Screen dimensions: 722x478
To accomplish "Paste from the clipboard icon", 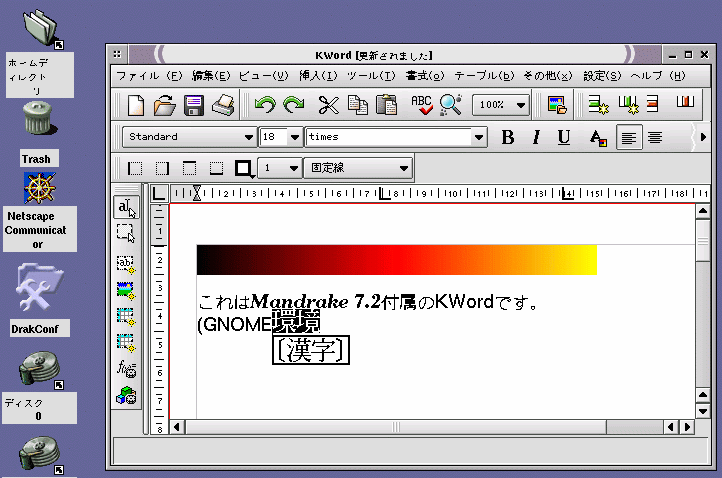I will [386, 105].
